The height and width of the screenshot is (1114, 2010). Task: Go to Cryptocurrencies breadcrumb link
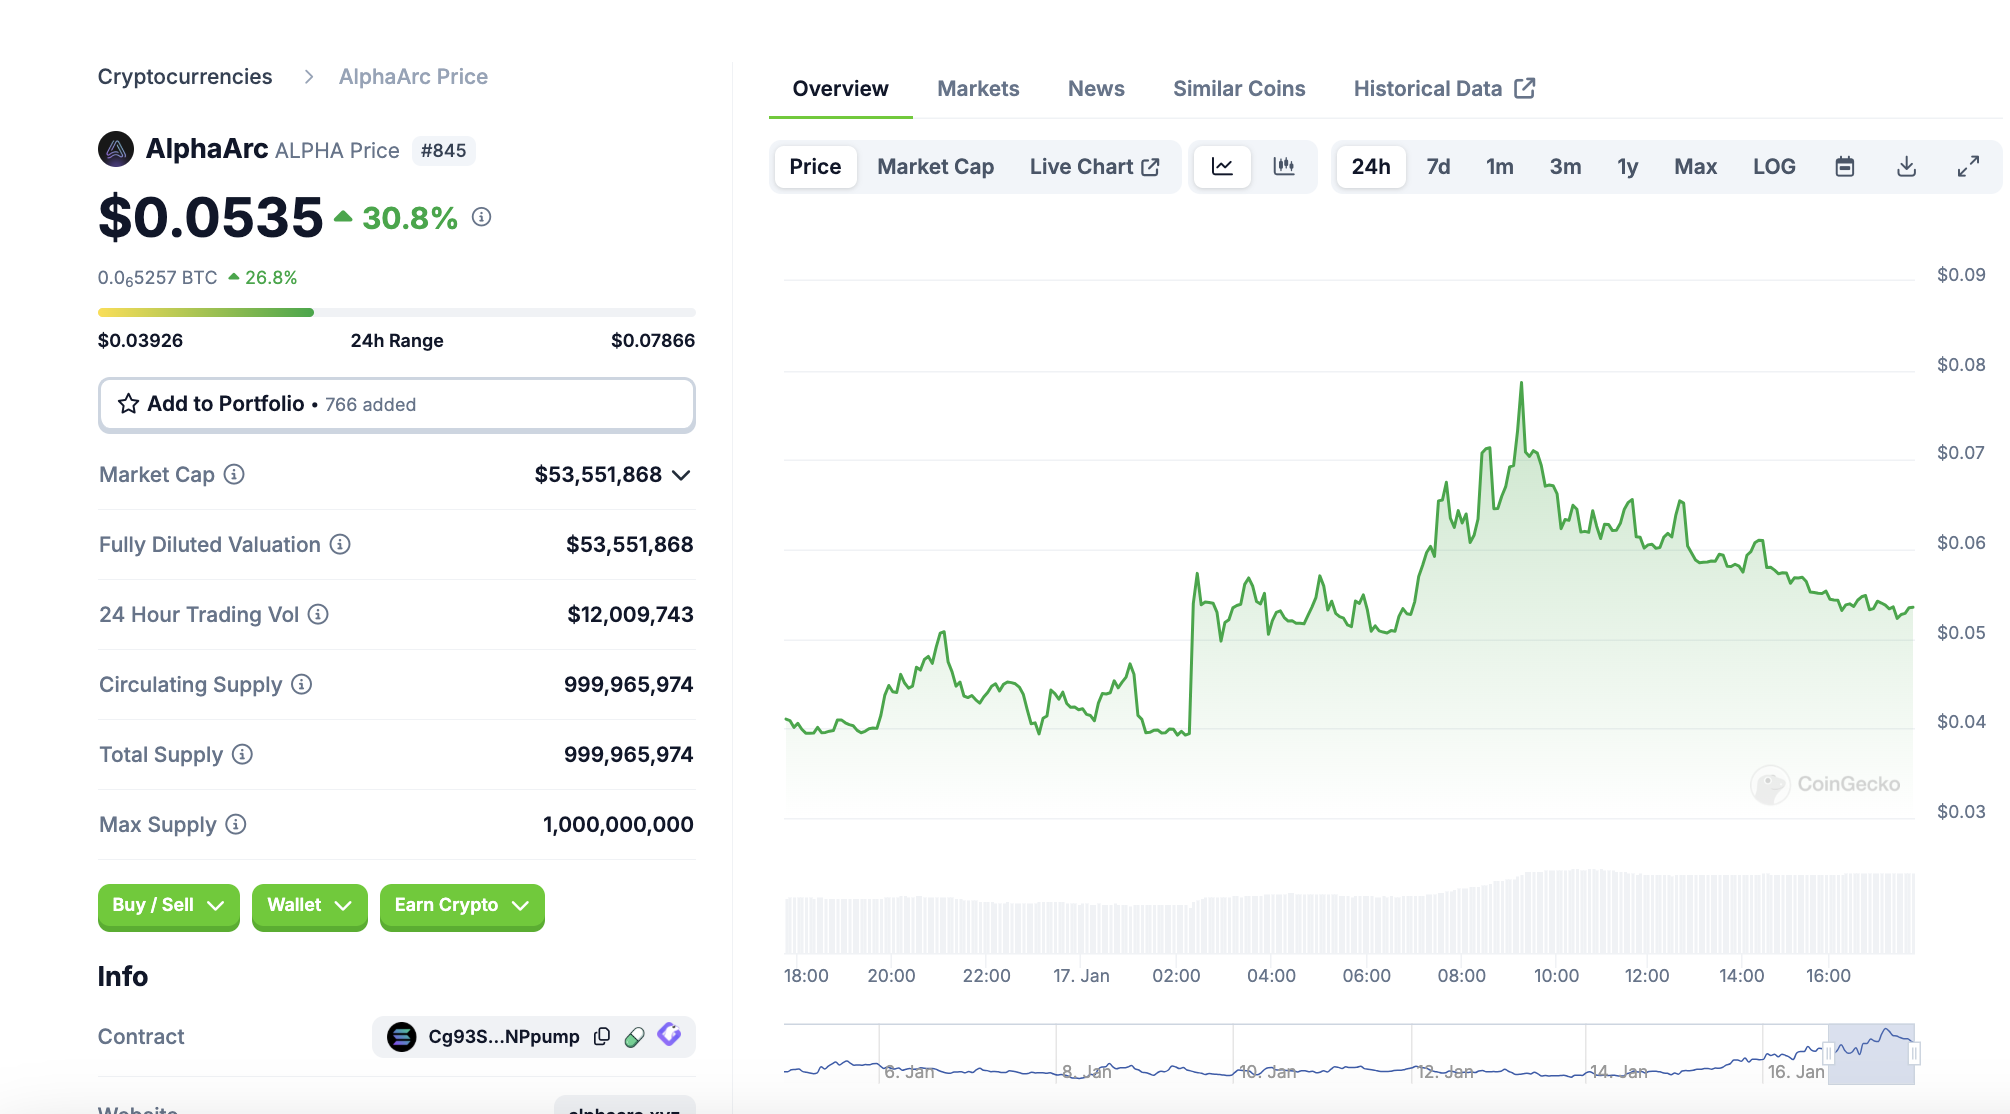tap(185, 77)
